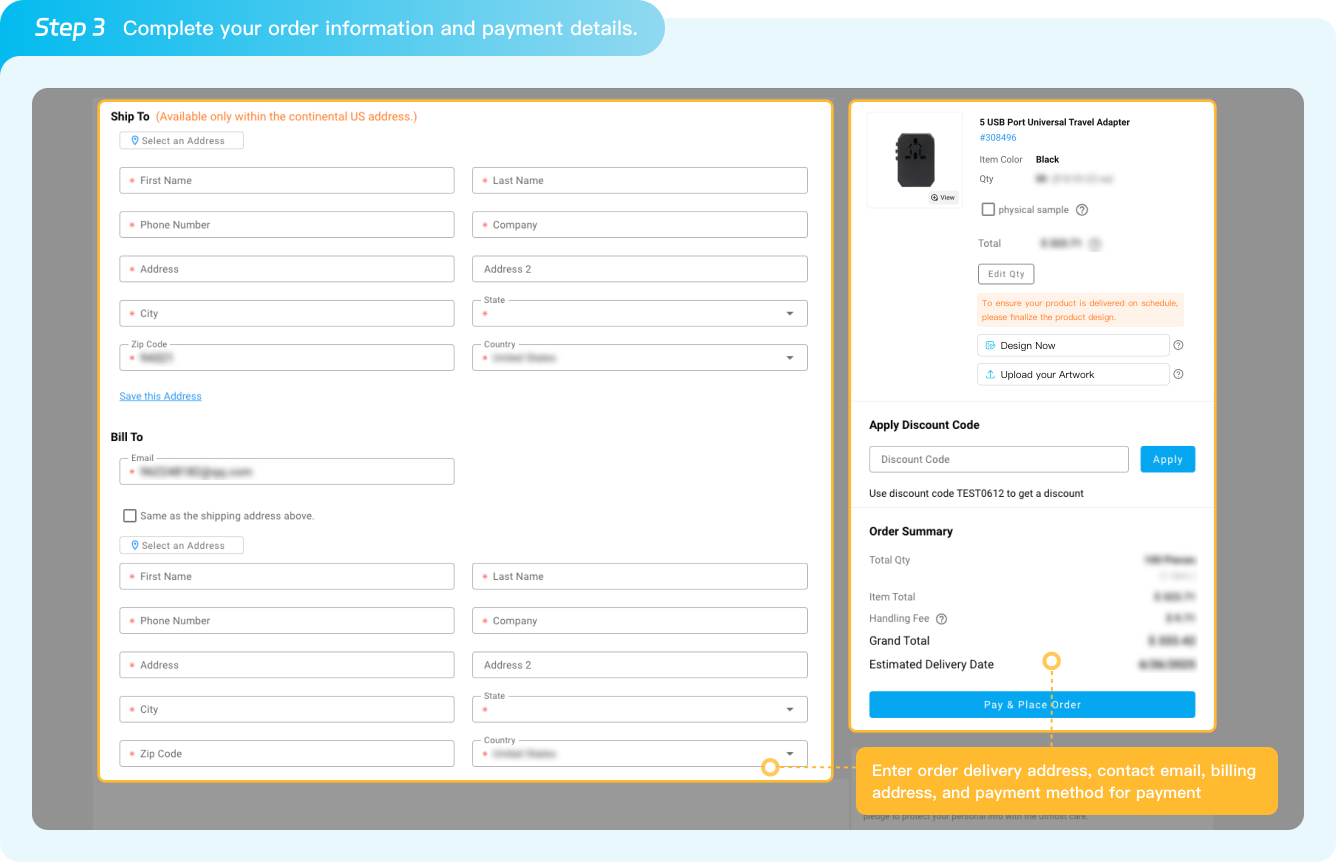Image resolution: width=1336 pixels, height=862 pixels.
Task: Click help icon beside Upload your Artwork
Action: [x=1178, y=374]
